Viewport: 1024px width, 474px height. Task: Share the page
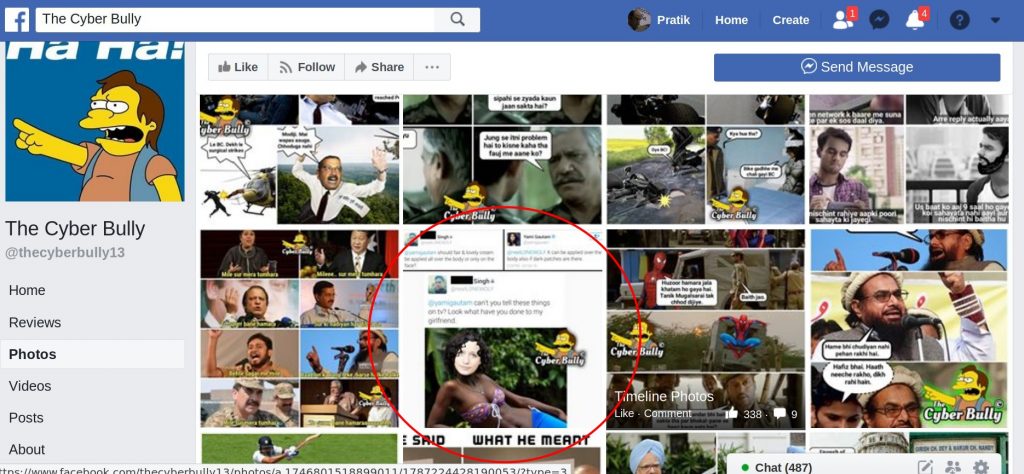379,67
